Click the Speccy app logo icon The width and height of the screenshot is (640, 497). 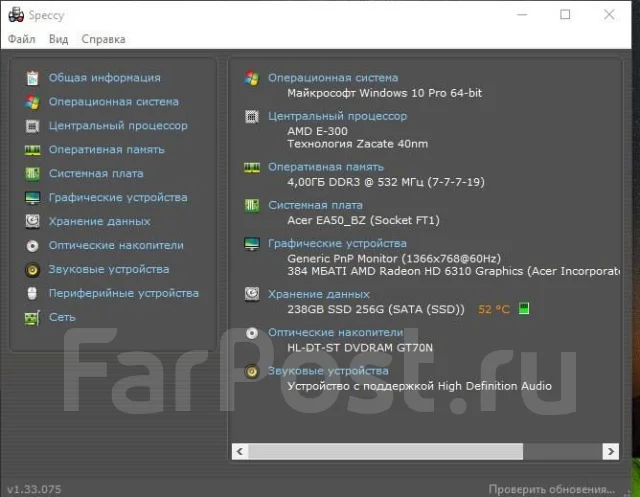16,15
